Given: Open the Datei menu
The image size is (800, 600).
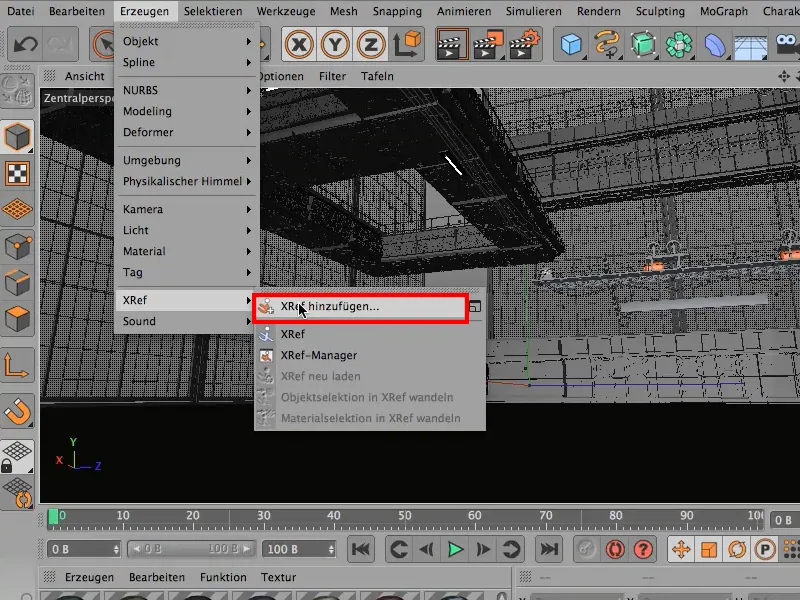Looking at the screenshot, I should [x=21, y=11].
